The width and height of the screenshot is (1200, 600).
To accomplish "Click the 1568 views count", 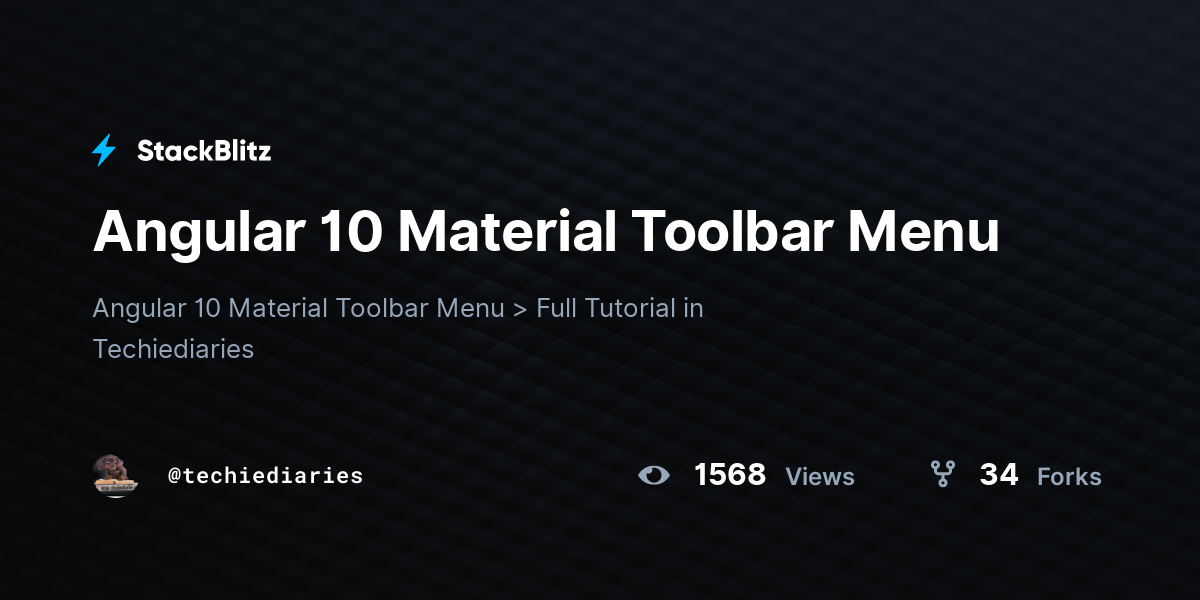I will pos(730,475).
